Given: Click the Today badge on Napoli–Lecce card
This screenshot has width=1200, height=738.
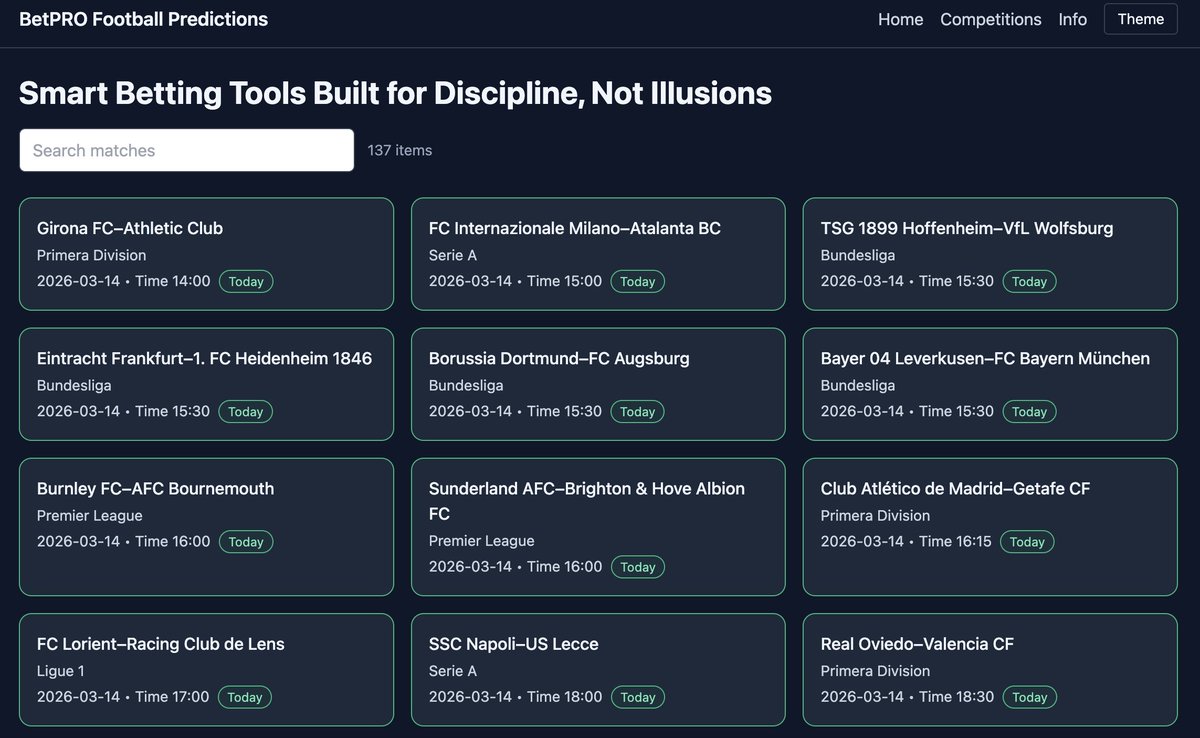Looking at the screenshot, I should point(638,697).
